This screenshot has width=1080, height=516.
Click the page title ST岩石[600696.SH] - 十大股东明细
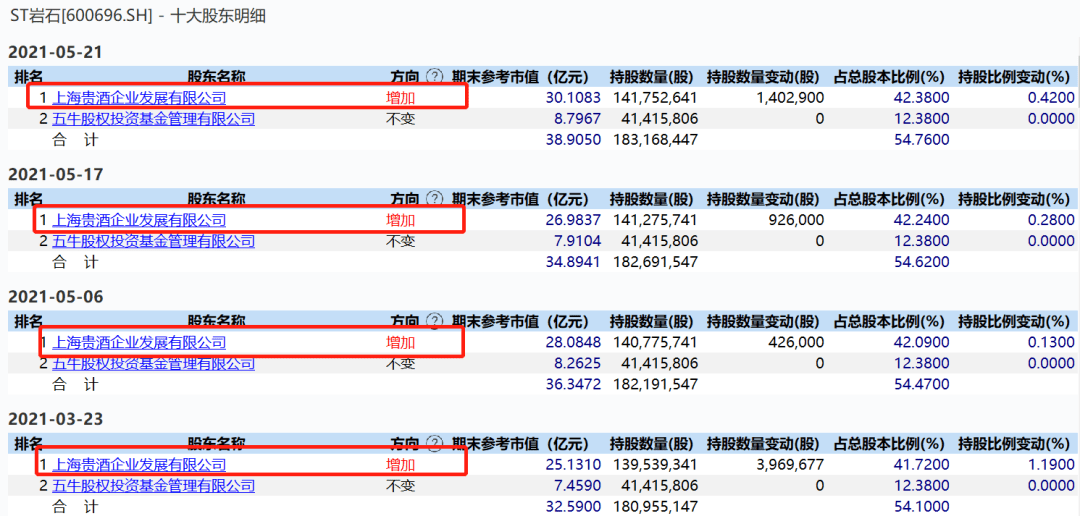tap(136, 17)
